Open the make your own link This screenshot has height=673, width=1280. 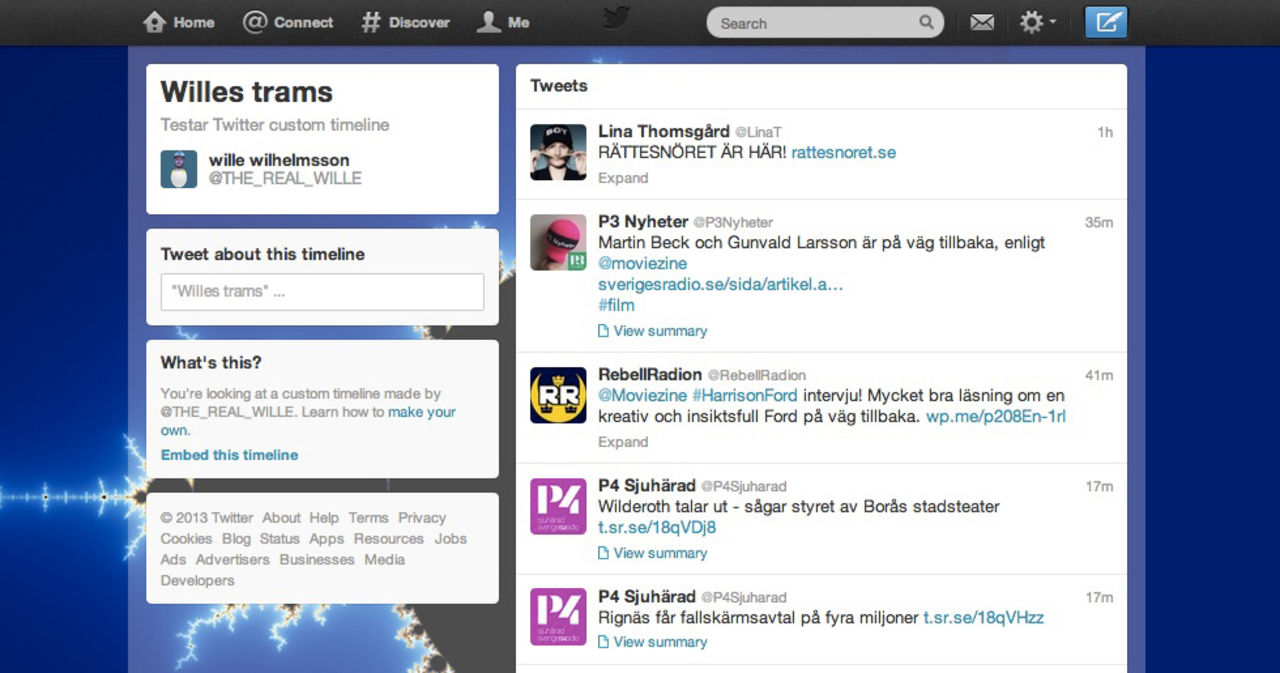421,411
